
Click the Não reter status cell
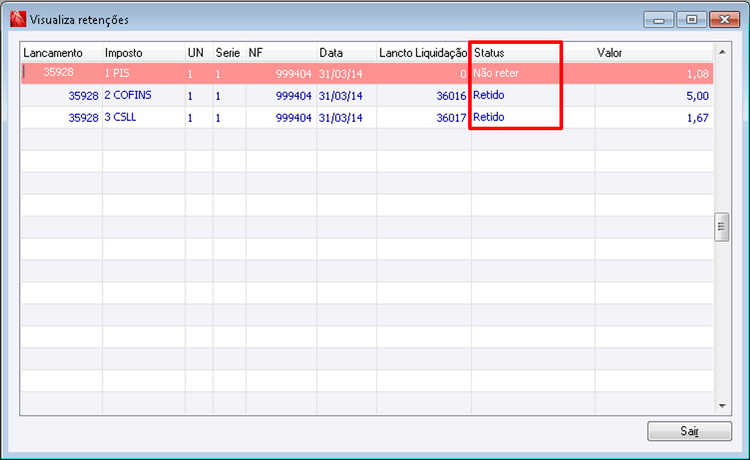point(533,74)
